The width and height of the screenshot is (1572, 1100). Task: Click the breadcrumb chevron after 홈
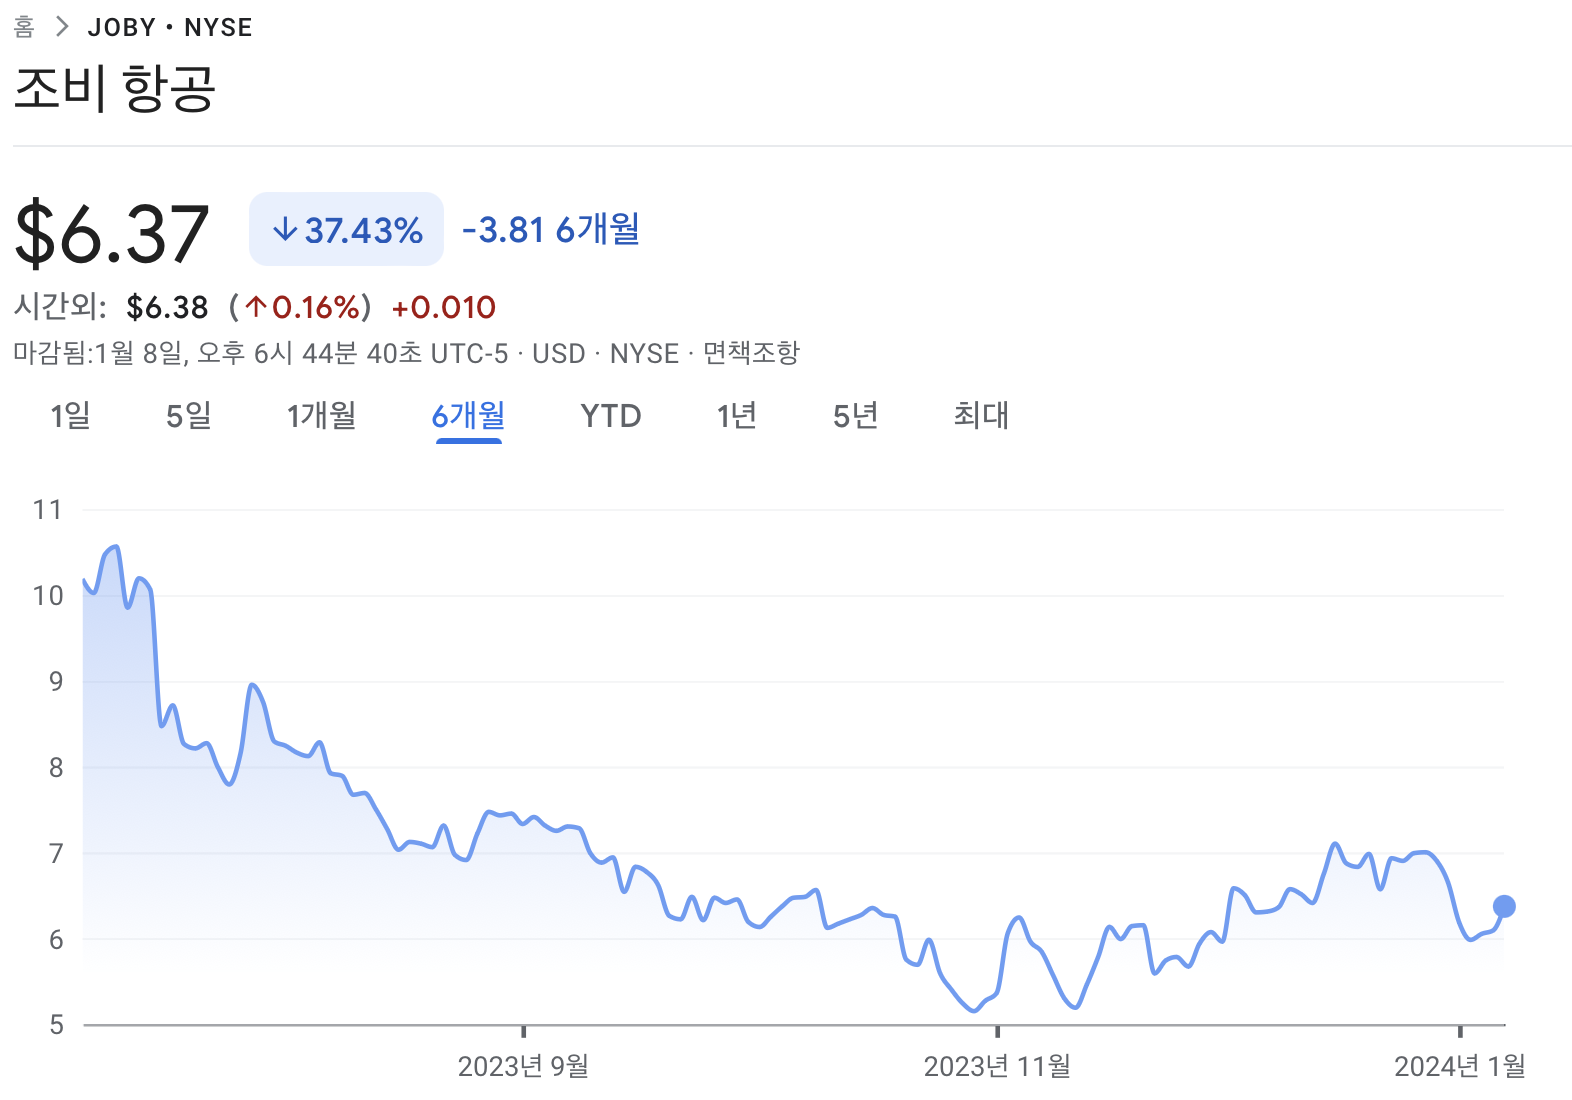point(62,27)
